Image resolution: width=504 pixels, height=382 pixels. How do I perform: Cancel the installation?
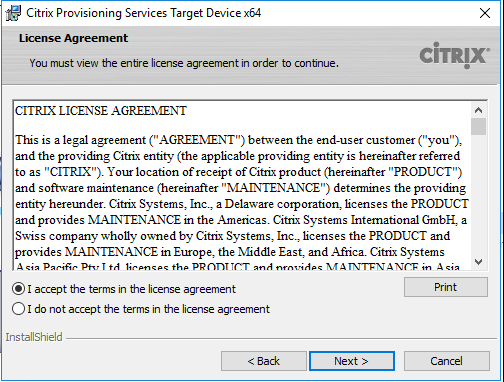pyautogui.click(x=447, y=361)
